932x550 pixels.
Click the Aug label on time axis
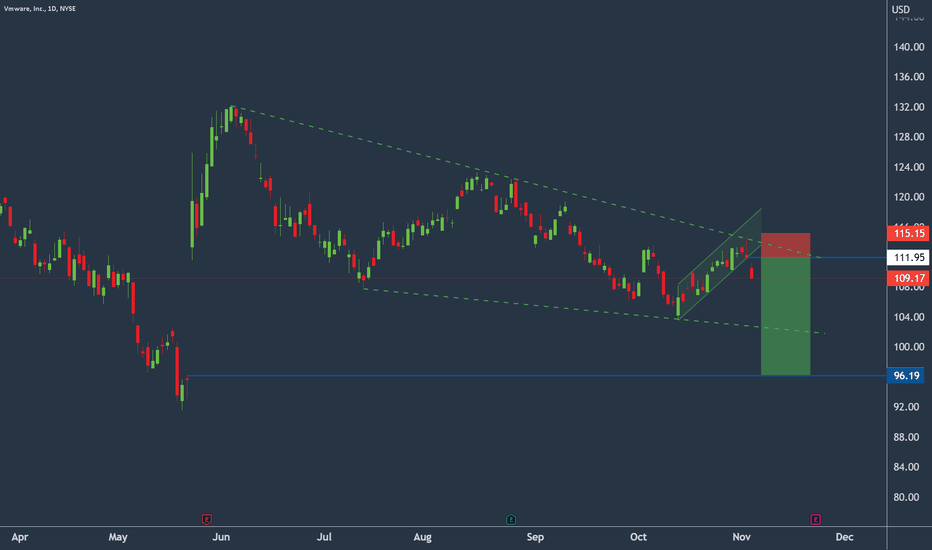pos(423,537)
